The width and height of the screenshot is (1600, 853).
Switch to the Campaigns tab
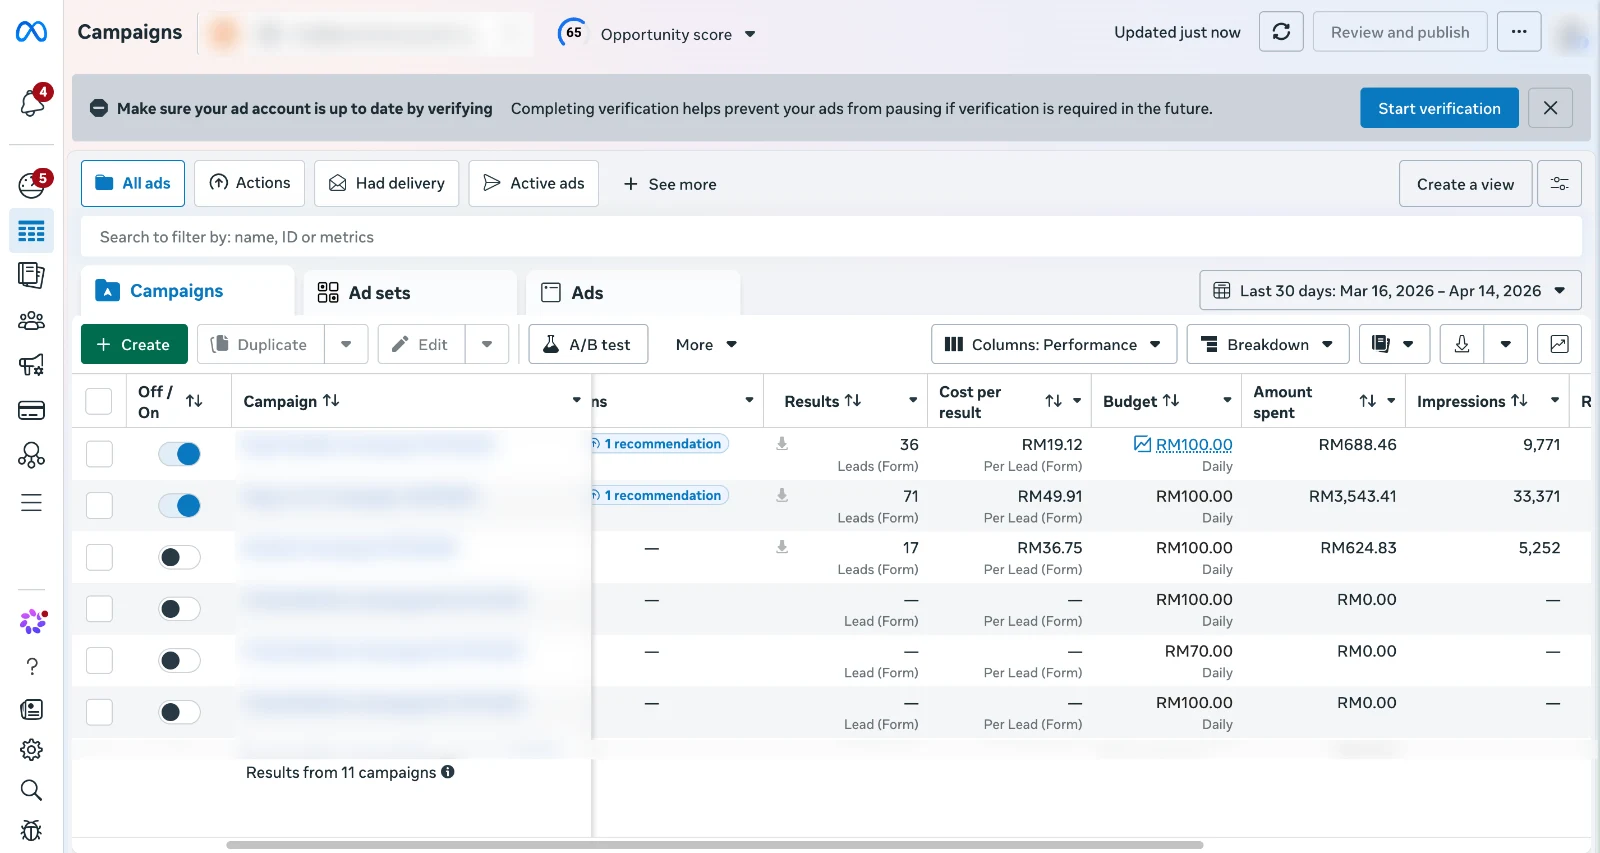click(x=188, y=291)
